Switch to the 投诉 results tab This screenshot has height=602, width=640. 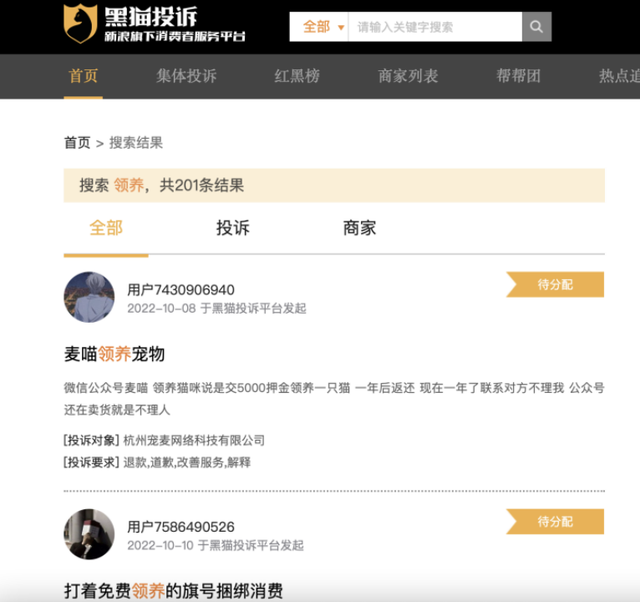[x=233, y=228]
